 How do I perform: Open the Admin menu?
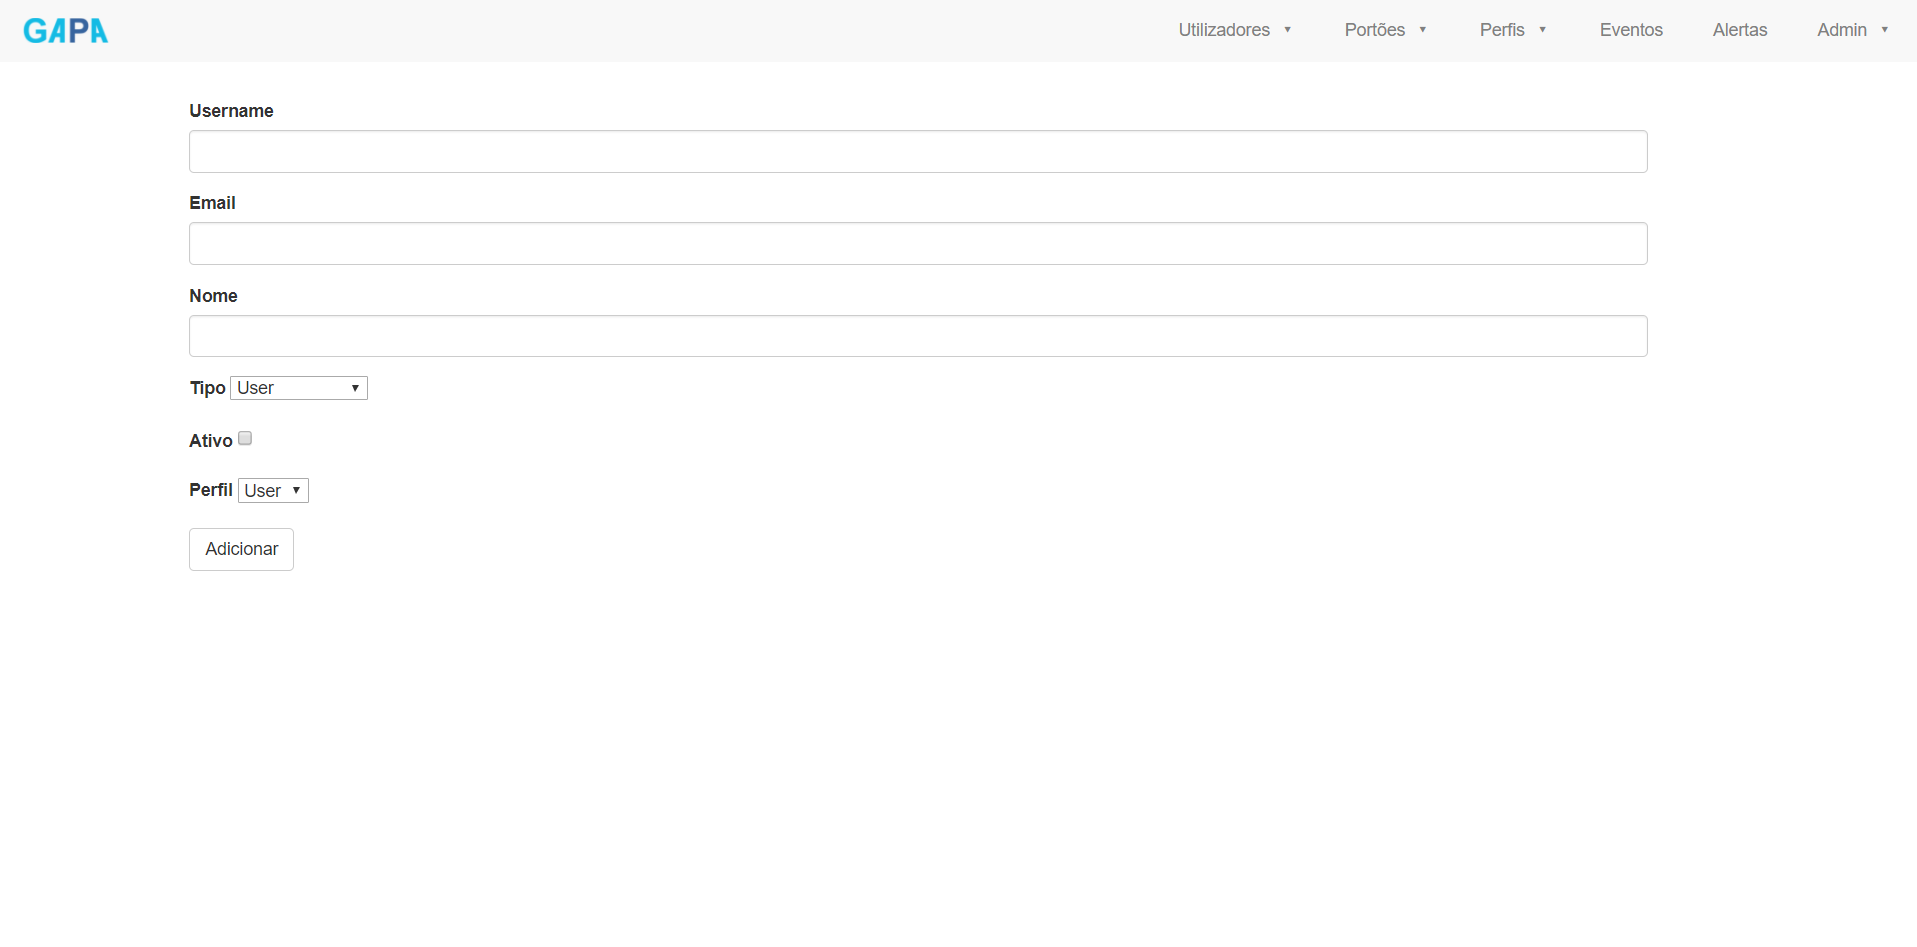(x=1853, y=30)
